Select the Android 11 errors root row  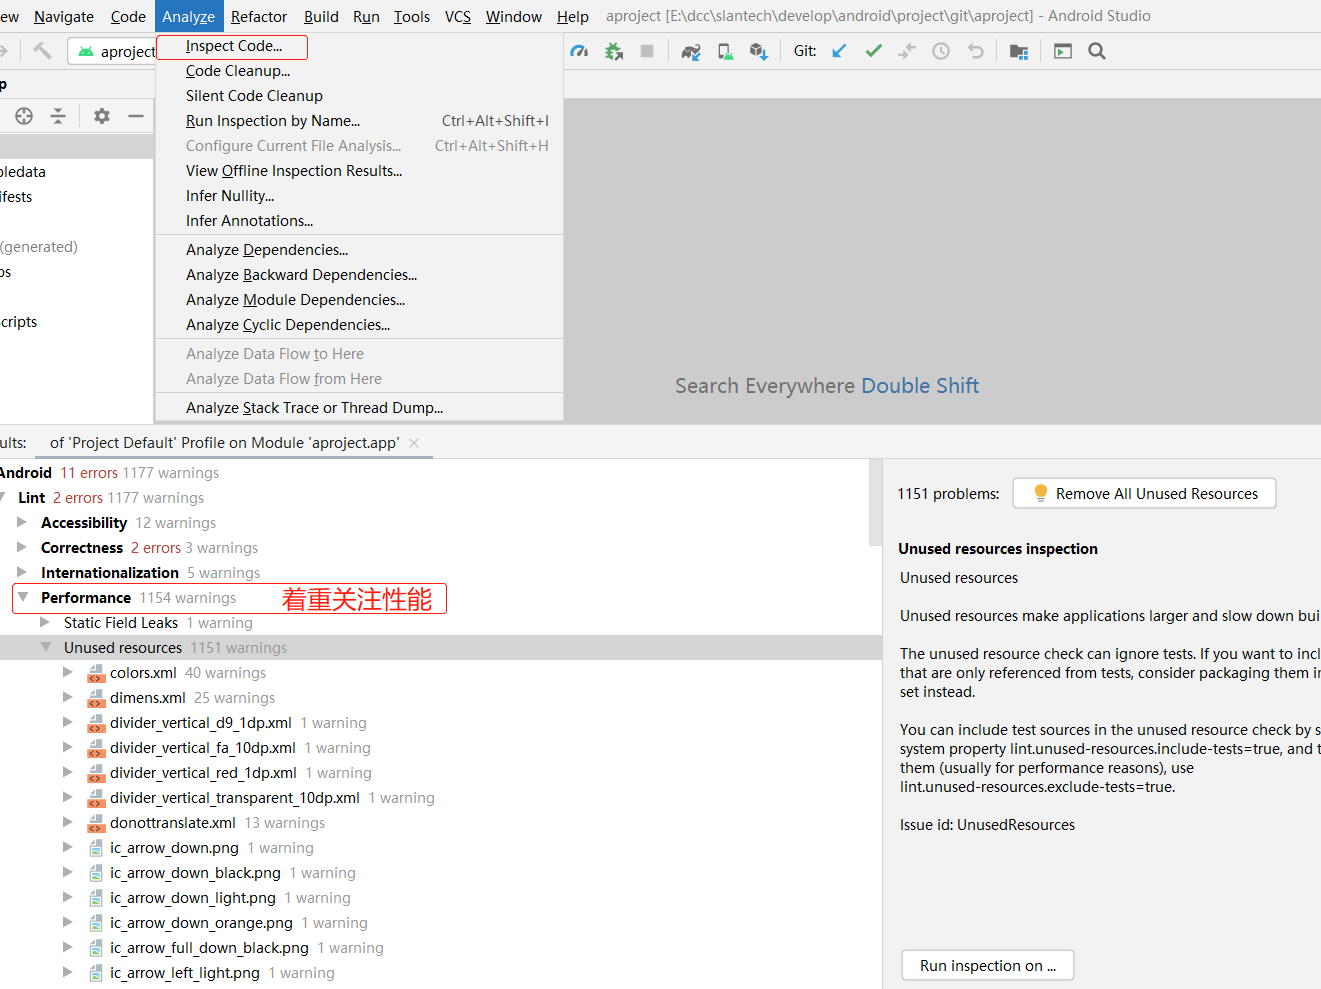coord(435,472)
